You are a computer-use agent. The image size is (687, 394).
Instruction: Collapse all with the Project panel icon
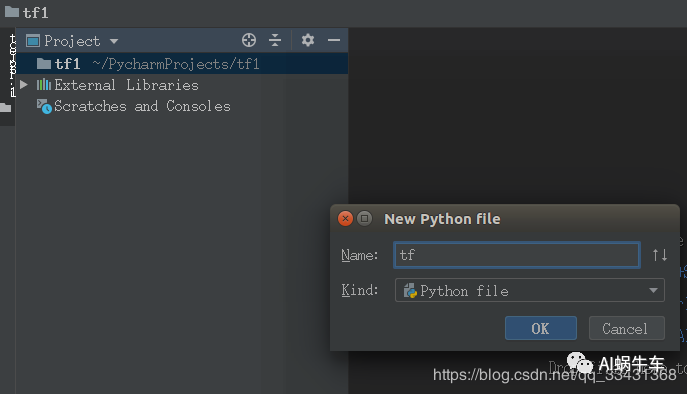click(275, 40)
